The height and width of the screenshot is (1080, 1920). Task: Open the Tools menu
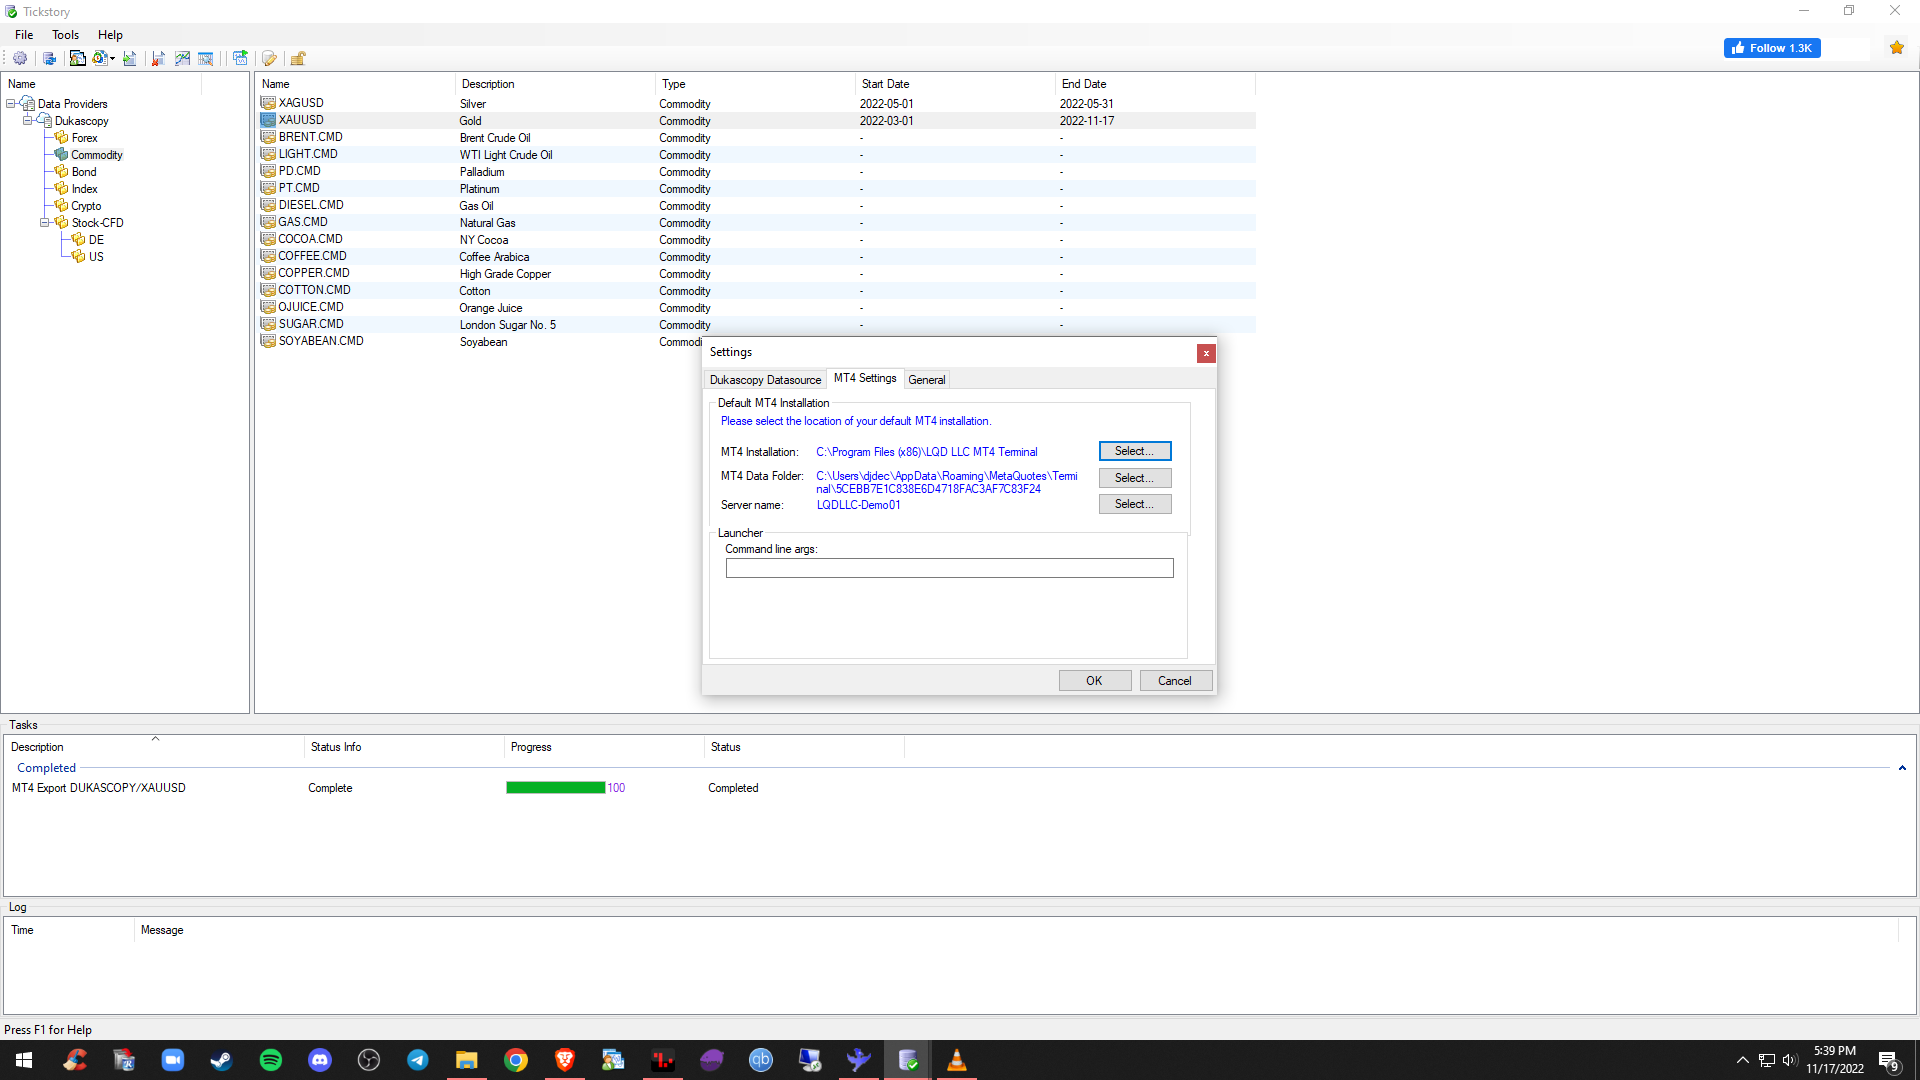pyautogui.click(x=65, y=35)
